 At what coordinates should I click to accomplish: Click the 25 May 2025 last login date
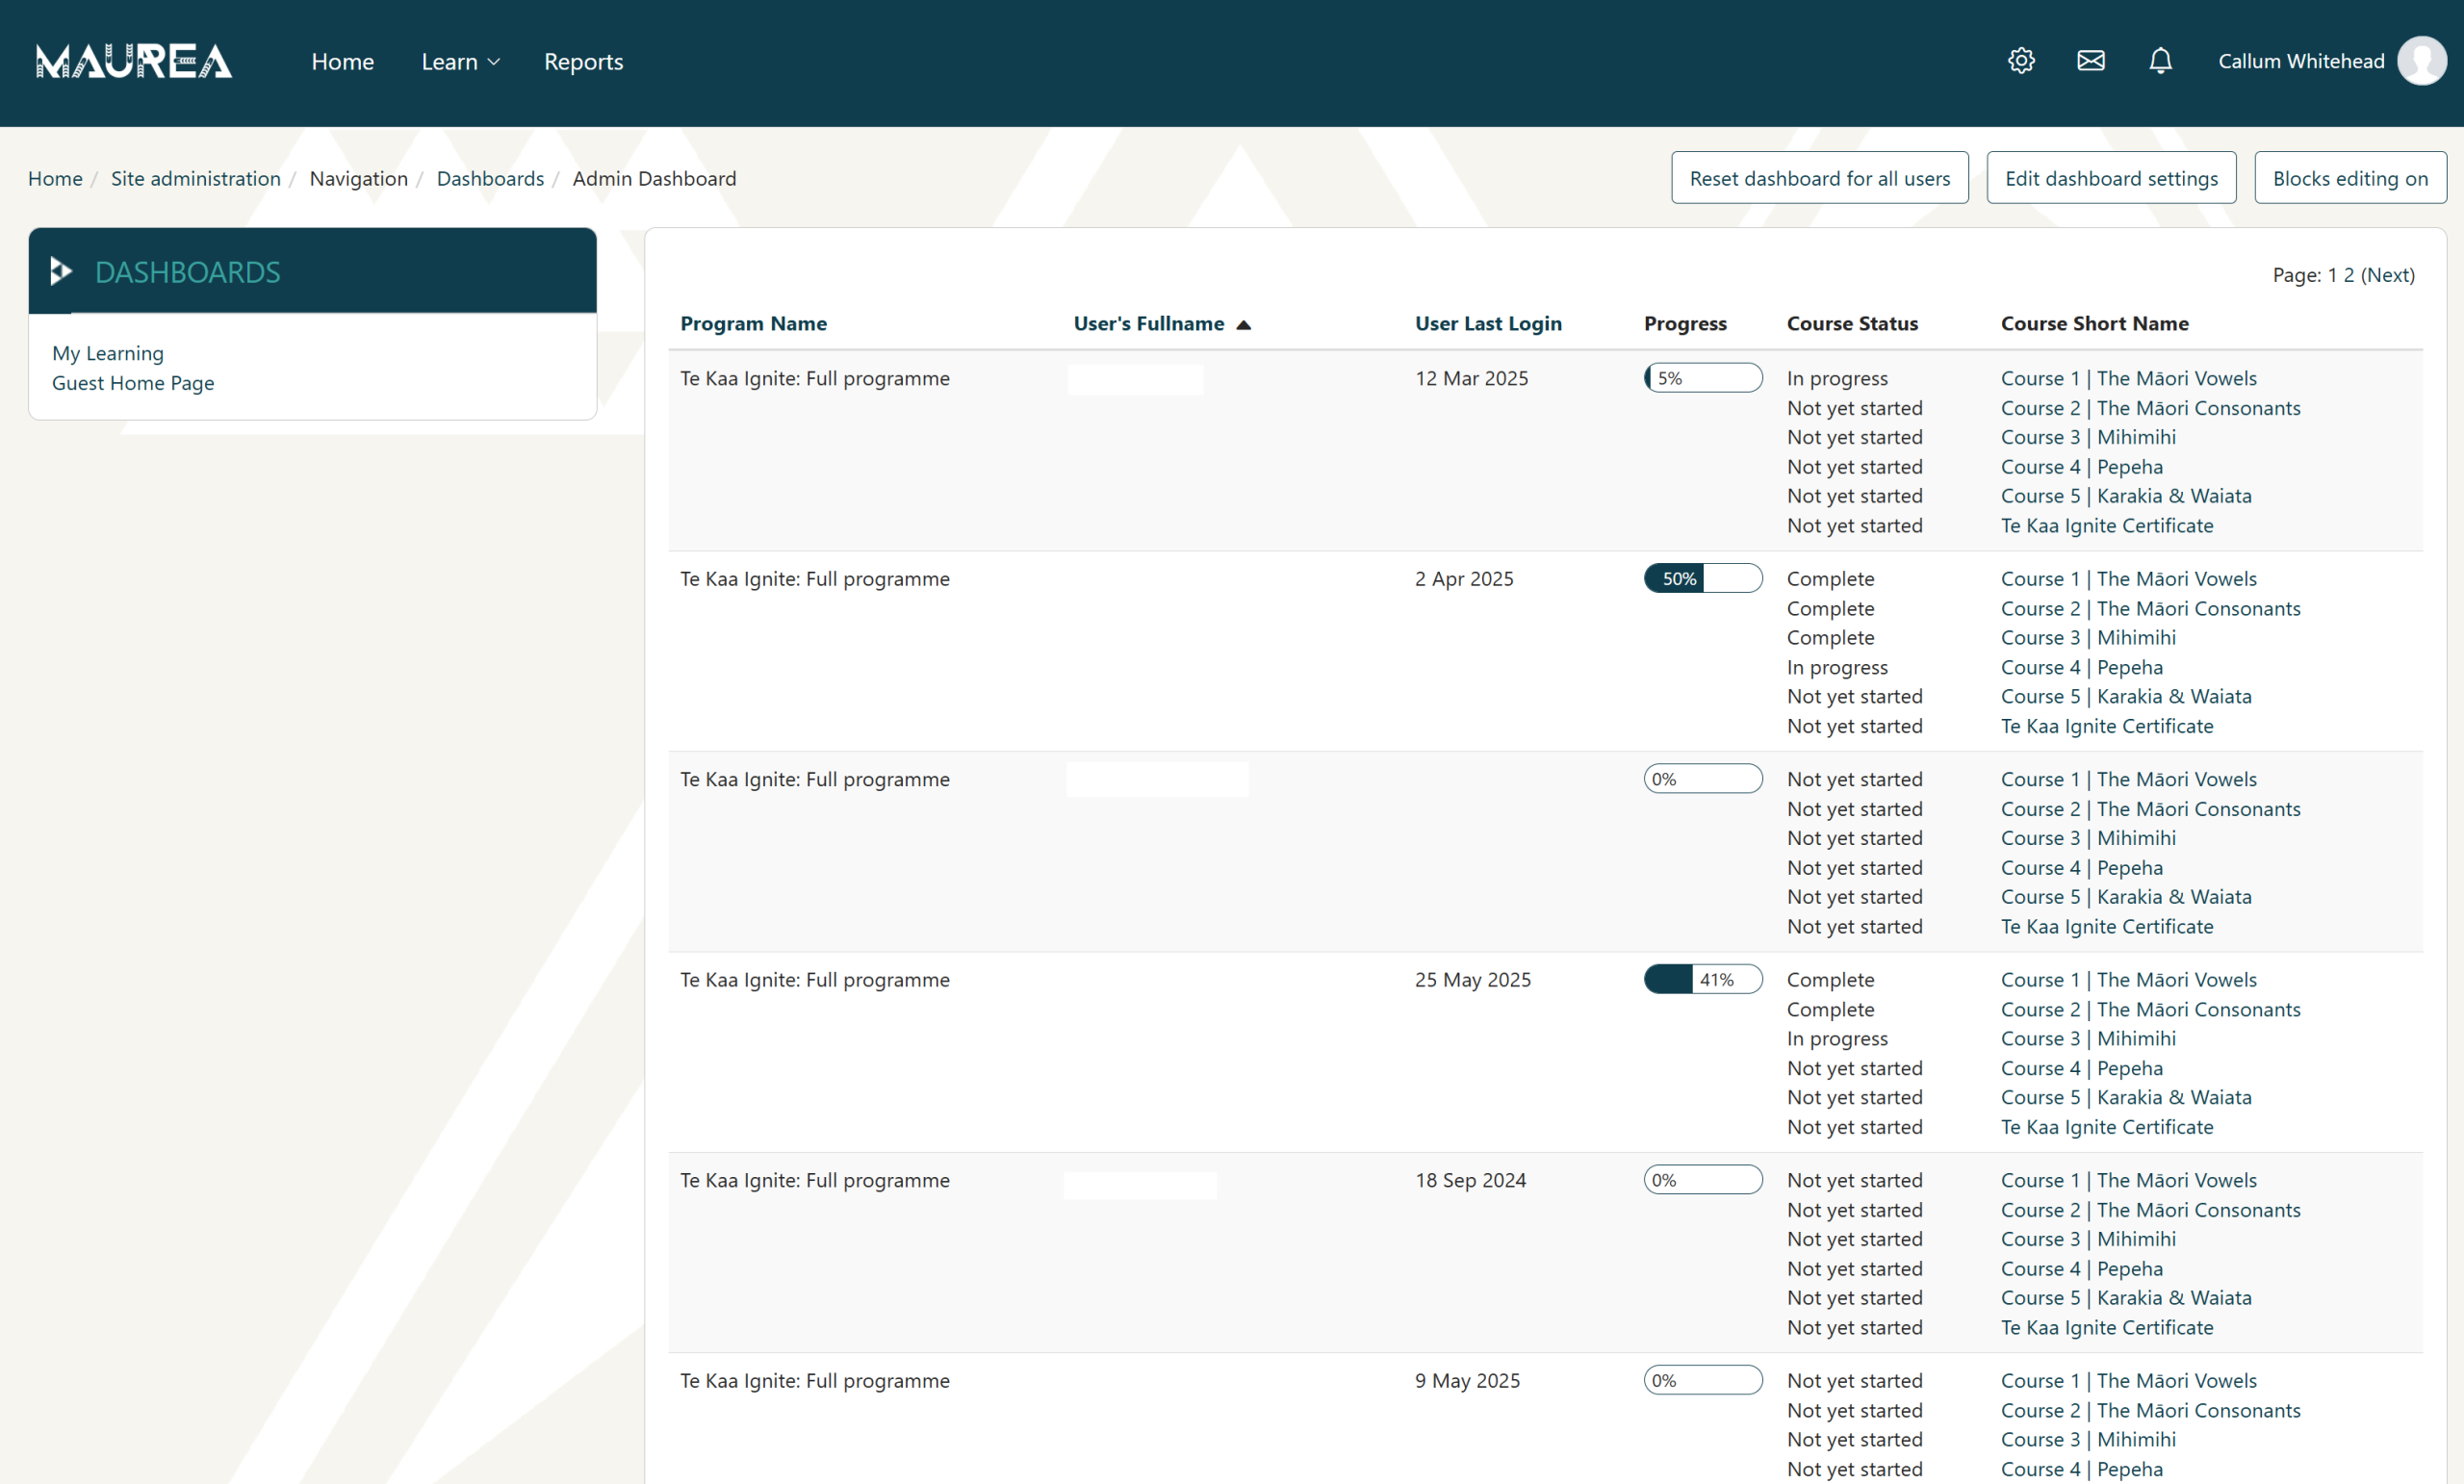point(1472,980)
